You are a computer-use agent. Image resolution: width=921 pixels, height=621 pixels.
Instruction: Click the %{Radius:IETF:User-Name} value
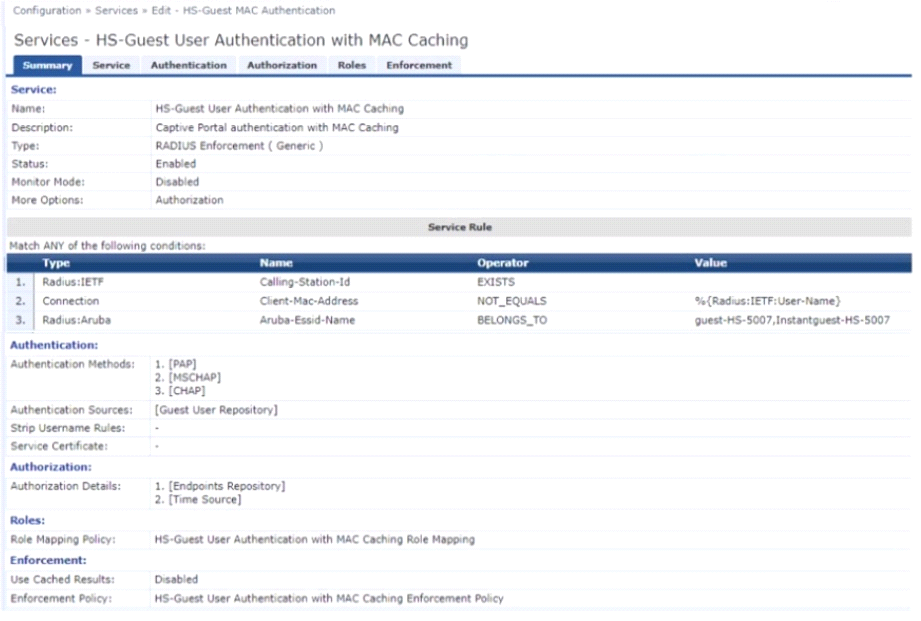tap(768, 301)
